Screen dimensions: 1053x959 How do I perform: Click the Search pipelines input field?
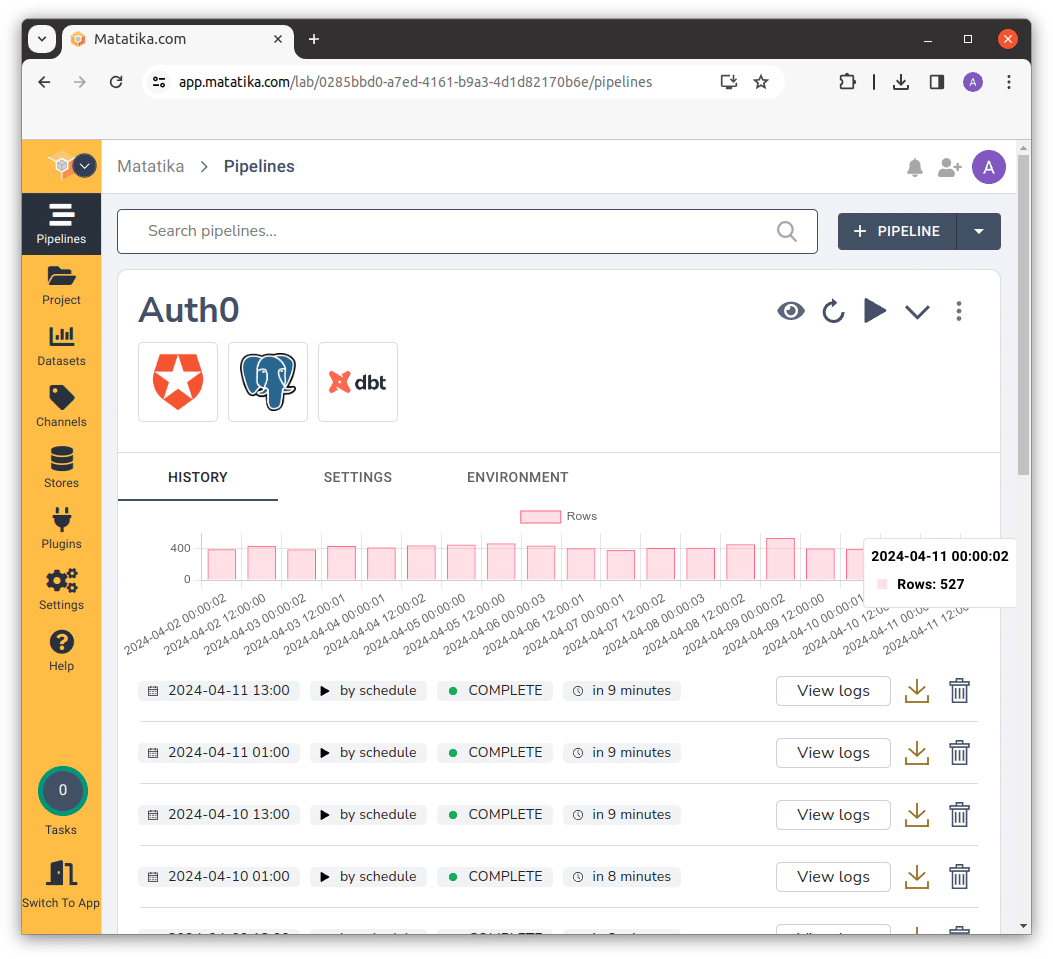(x=455, y=231)
